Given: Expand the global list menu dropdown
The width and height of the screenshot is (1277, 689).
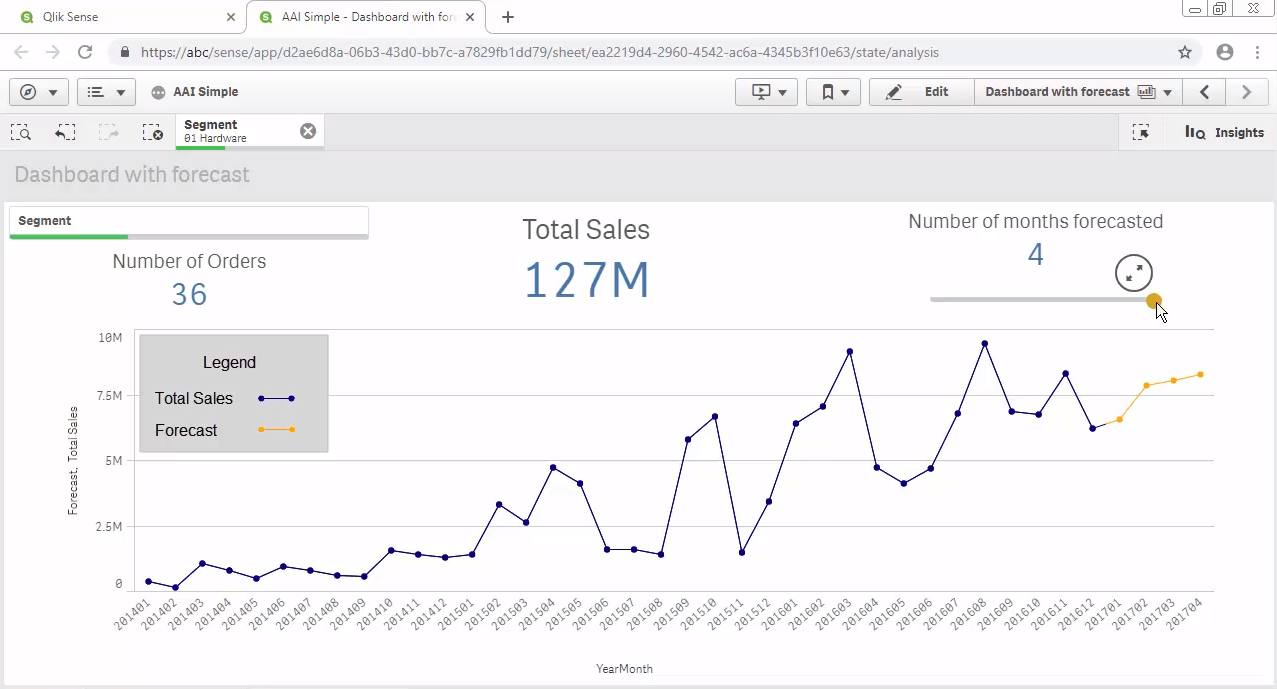Looking at the screenshot, I should [x=106, y=92].
